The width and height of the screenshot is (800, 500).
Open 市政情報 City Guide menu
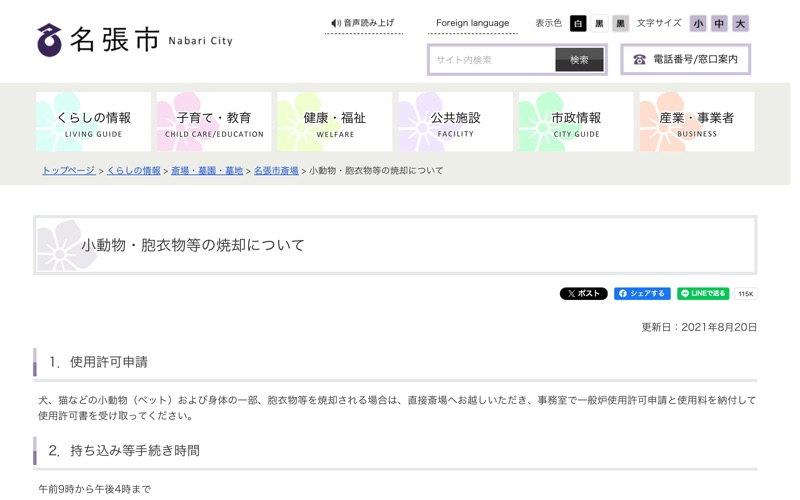(576, 122)
